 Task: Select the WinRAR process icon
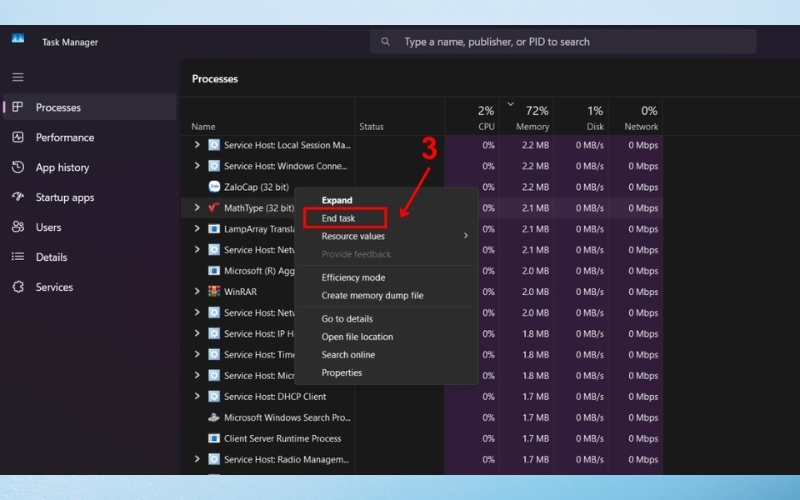[214, 292]
